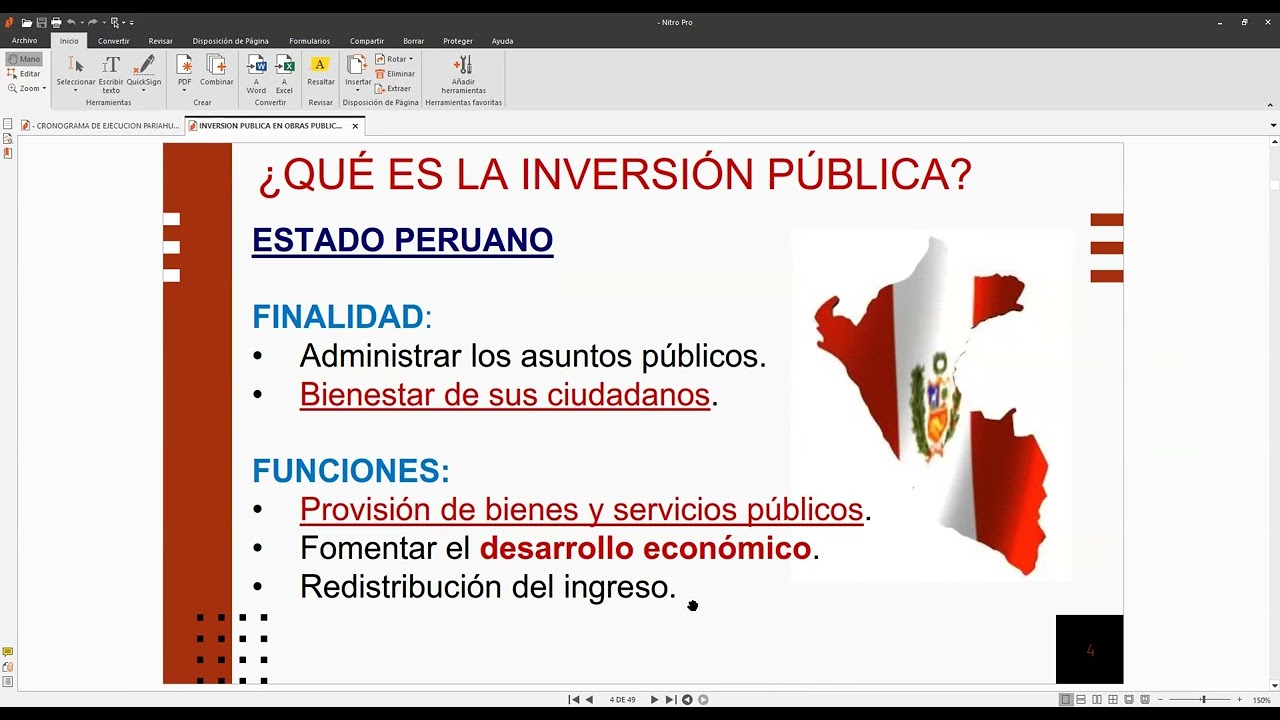Open the comments panel icon at bottom left
The image size is (1280, 720).
pyautogui.click(x=8, y=652)
